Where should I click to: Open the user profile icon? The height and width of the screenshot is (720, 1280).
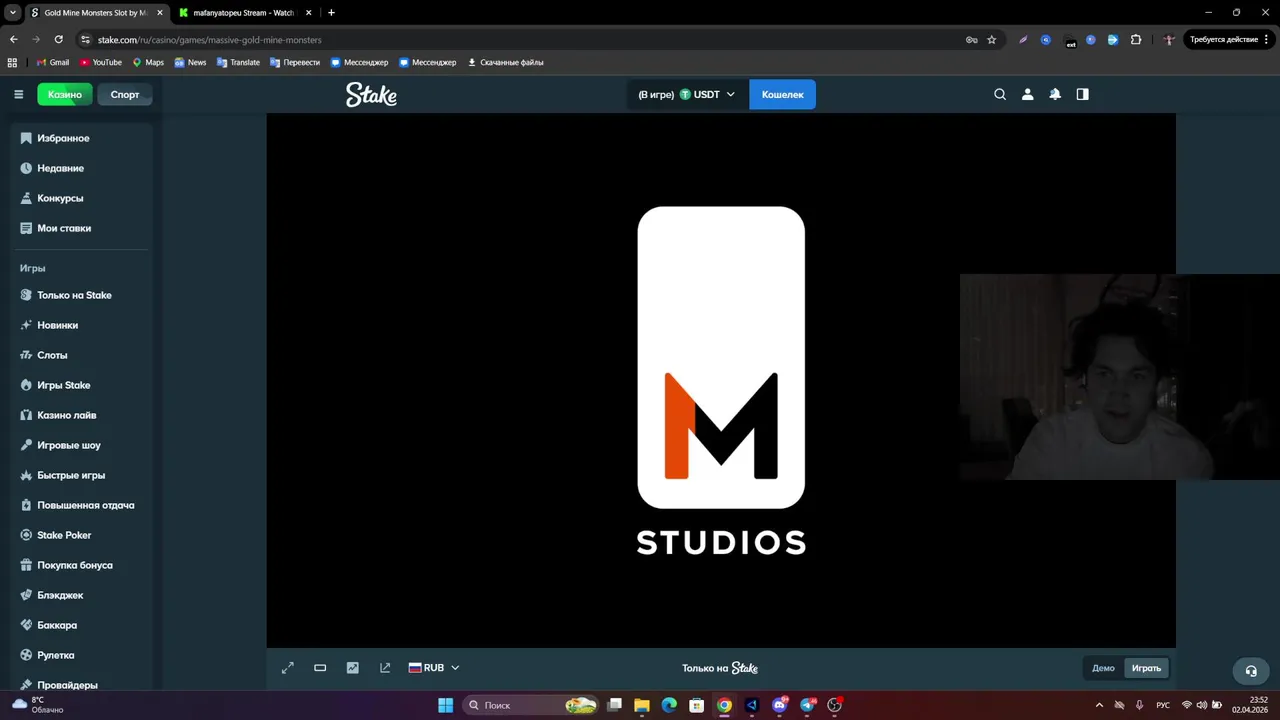(1027, 94)
